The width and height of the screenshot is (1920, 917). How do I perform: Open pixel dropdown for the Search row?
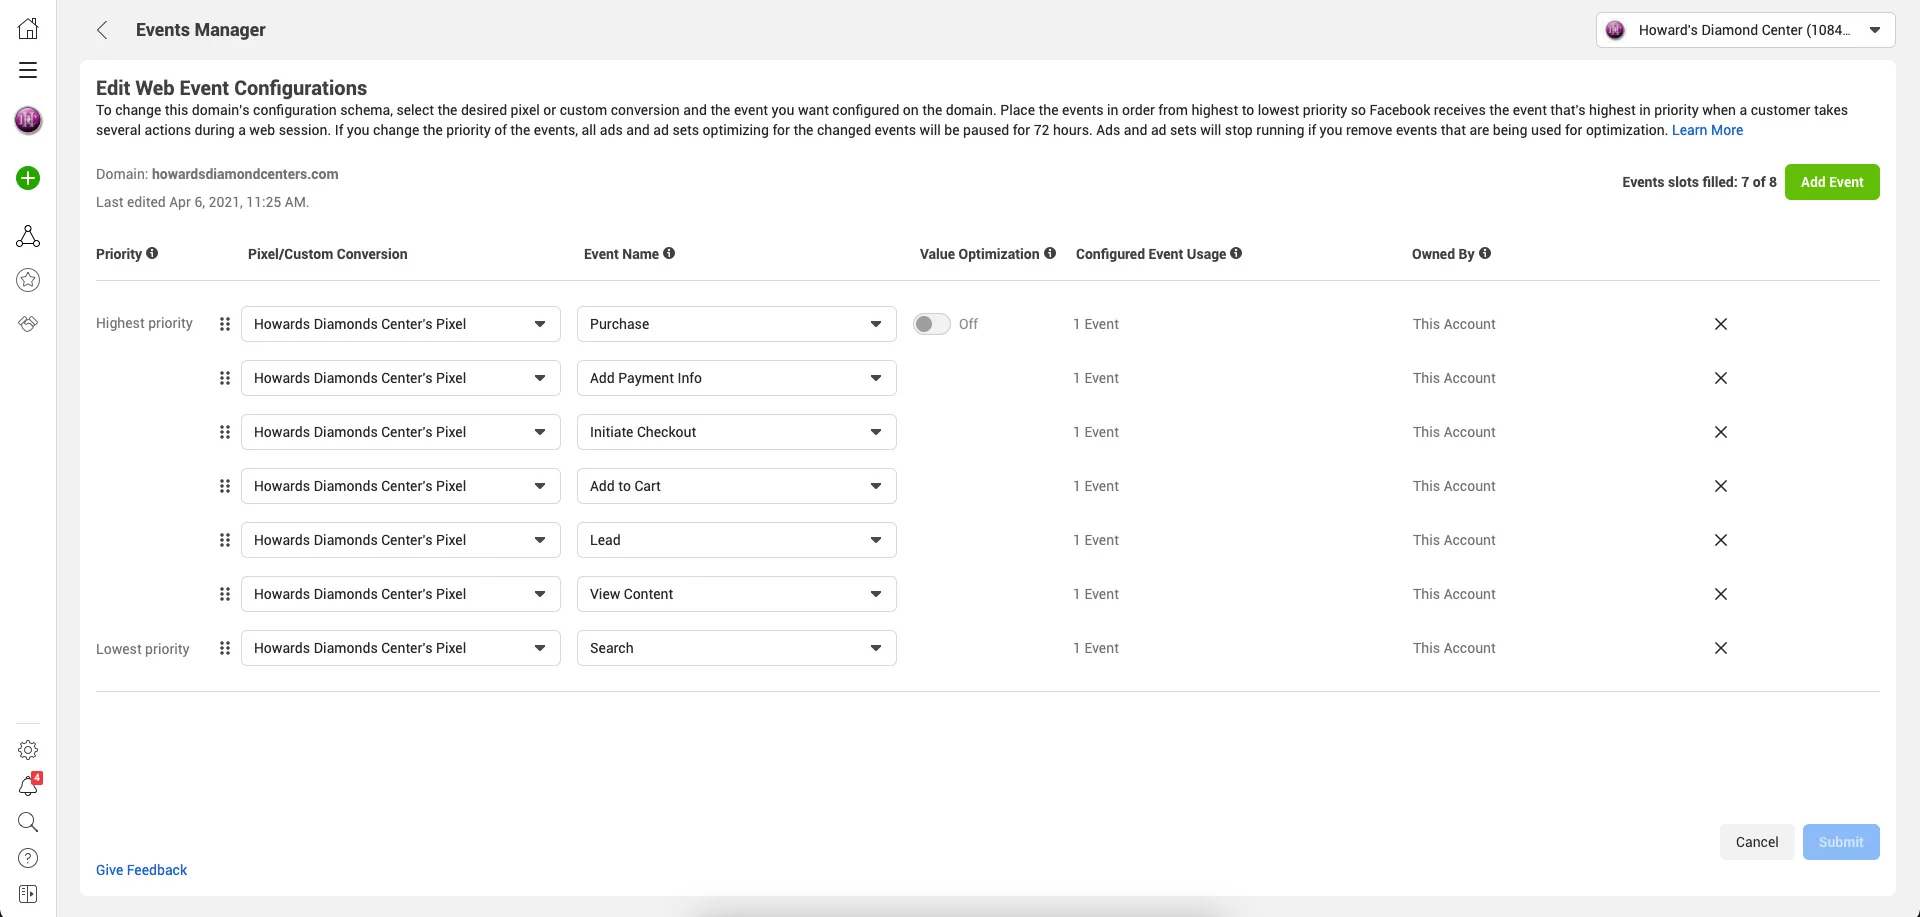coord(400,648)
